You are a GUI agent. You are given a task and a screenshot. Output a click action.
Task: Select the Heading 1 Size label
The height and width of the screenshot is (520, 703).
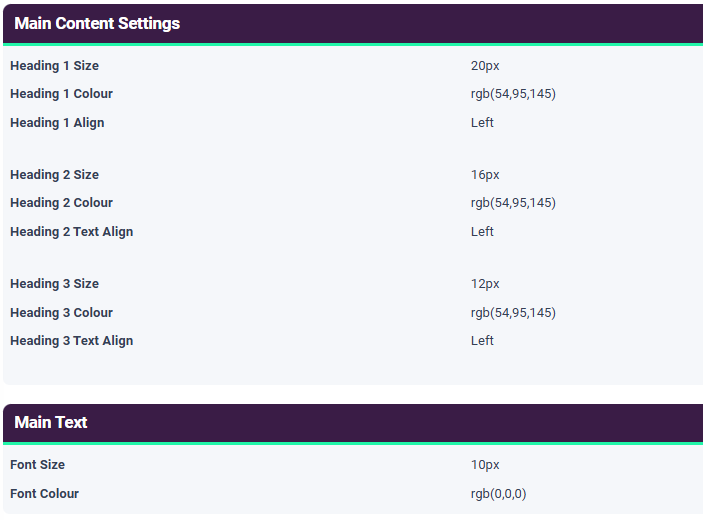[54, 66]
